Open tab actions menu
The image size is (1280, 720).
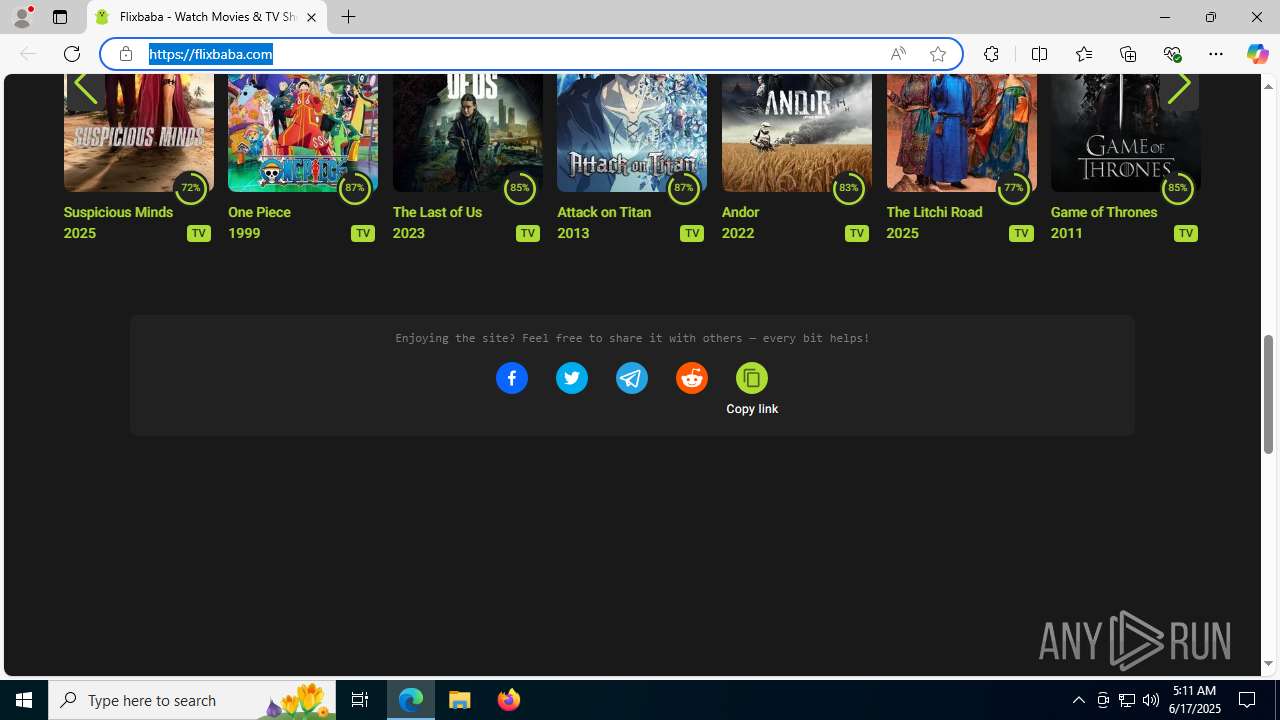tap(60, 17)
